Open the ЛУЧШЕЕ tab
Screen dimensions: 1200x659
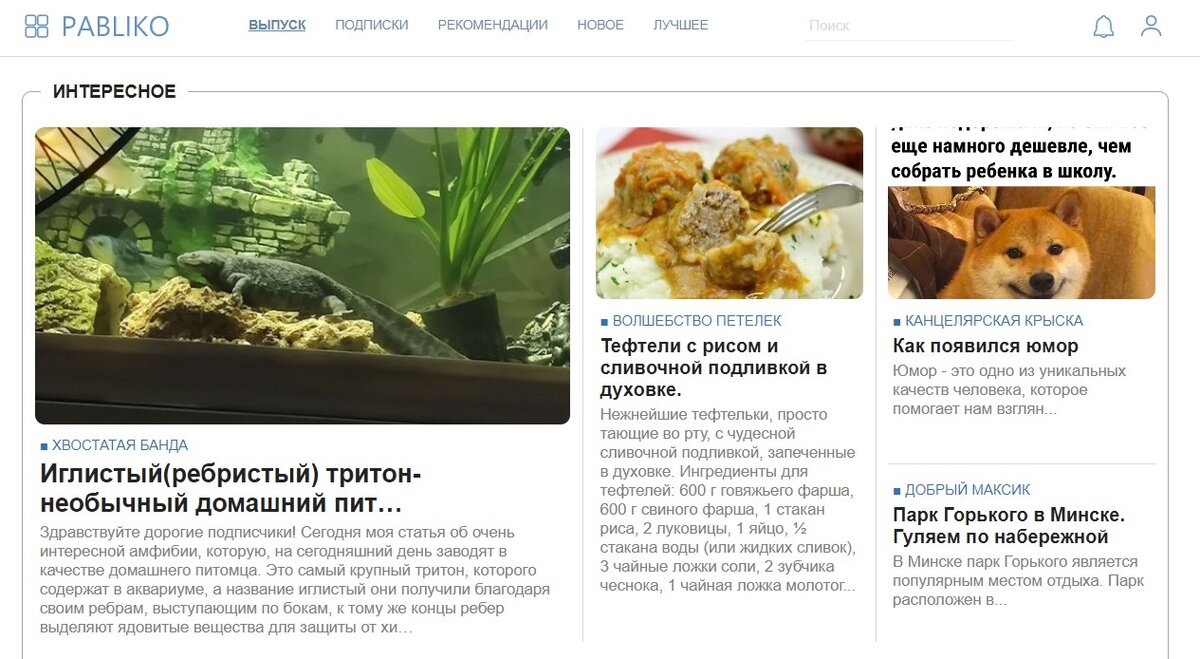[681, 25]
